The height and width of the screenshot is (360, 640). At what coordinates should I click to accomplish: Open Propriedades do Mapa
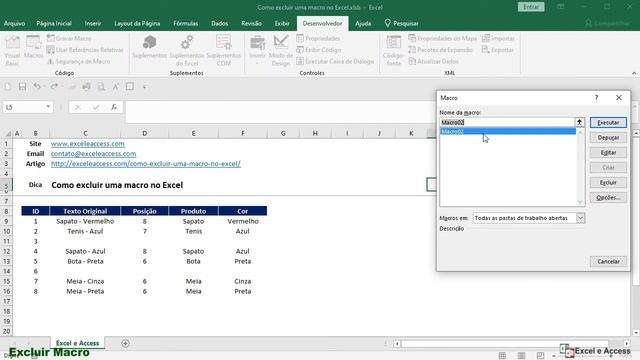tap(442, 38)
